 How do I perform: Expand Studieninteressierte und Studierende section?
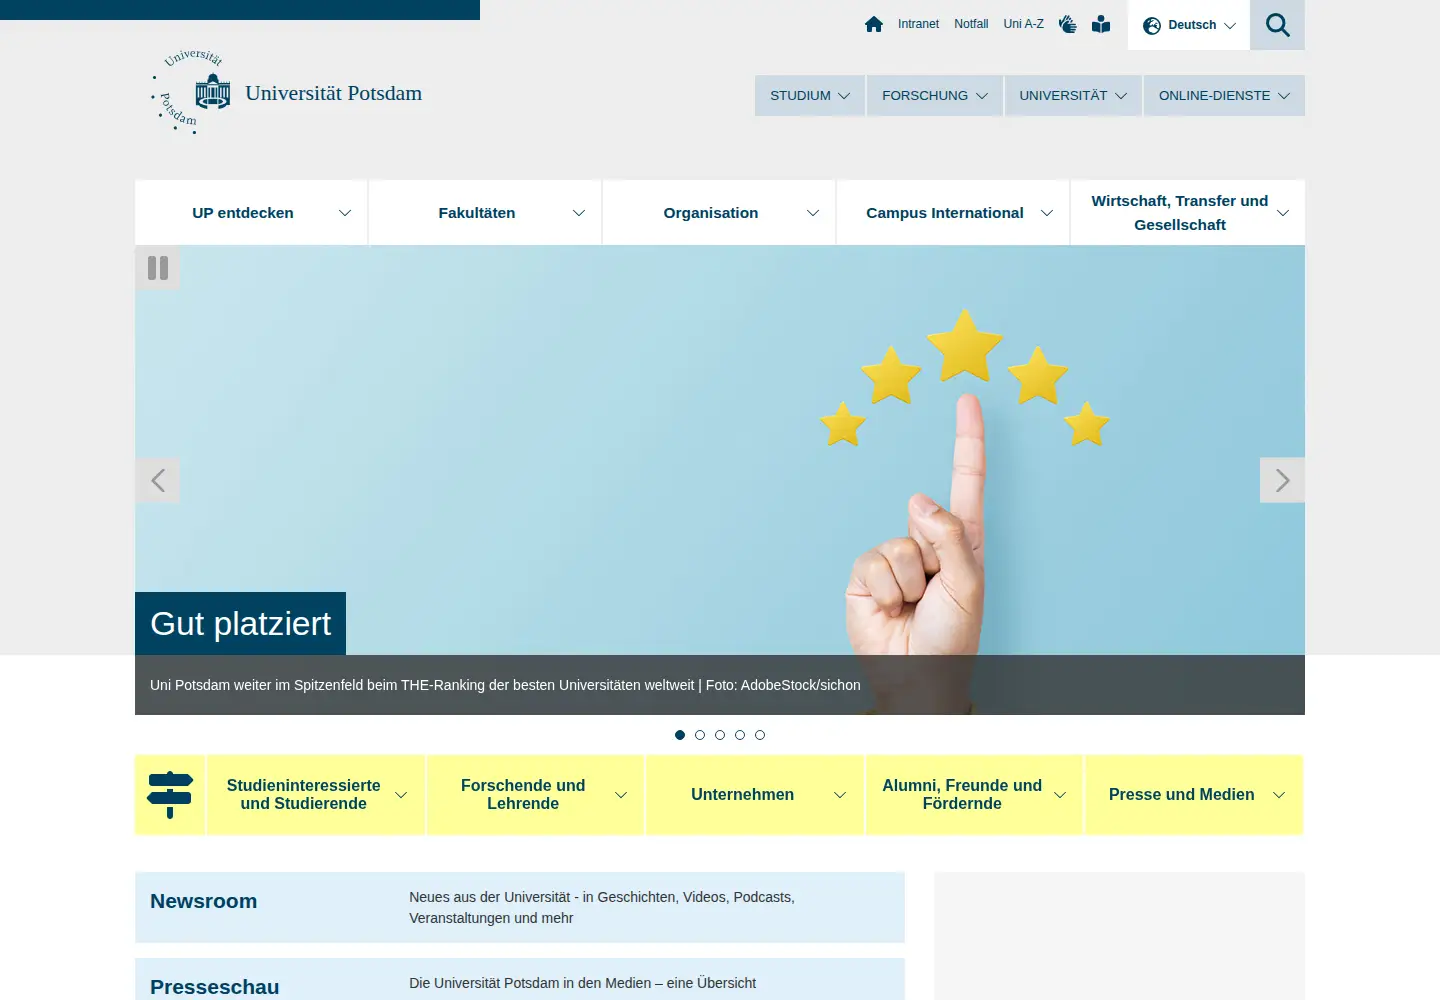click(316, 795)
